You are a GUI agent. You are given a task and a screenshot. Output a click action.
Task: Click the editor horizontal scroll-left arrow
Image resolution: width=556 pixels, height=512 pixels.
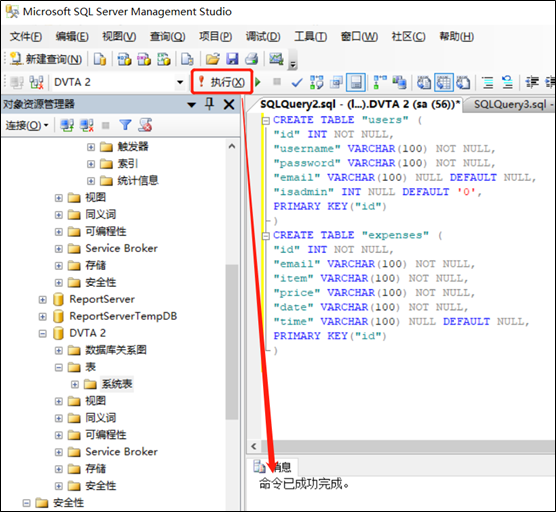[254, 446]
